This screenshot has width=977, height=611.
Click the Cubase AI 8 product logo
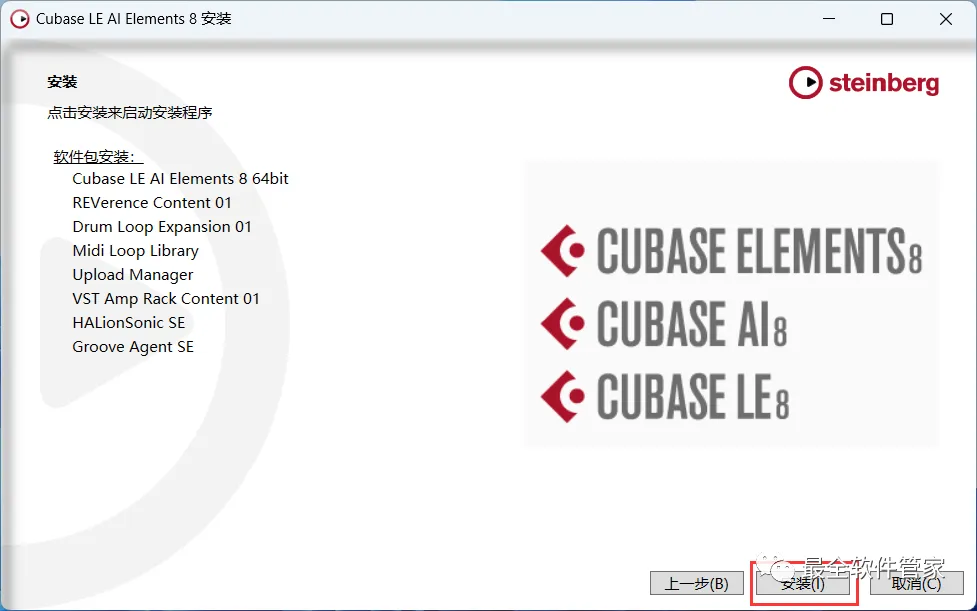(664, 324)
